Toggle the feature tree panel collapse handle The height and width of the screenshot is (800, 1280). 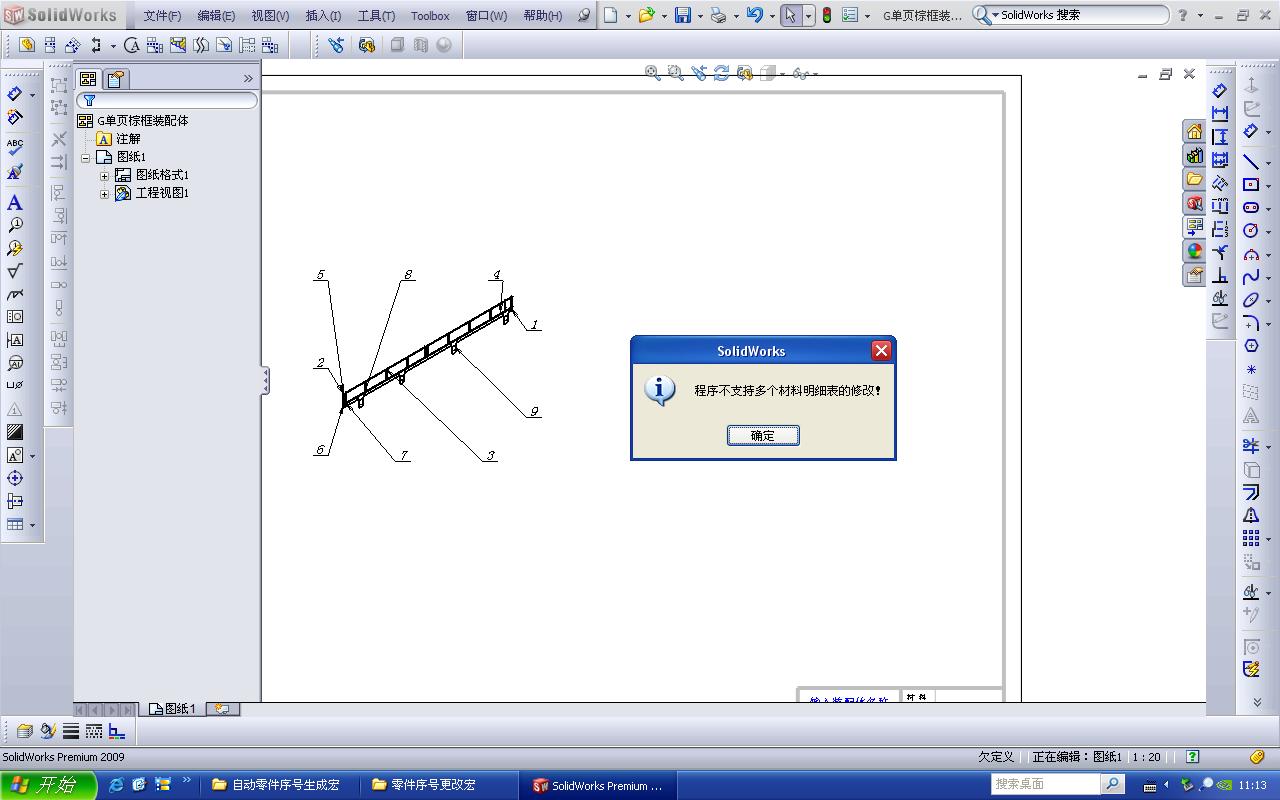(x=265, y=380)
